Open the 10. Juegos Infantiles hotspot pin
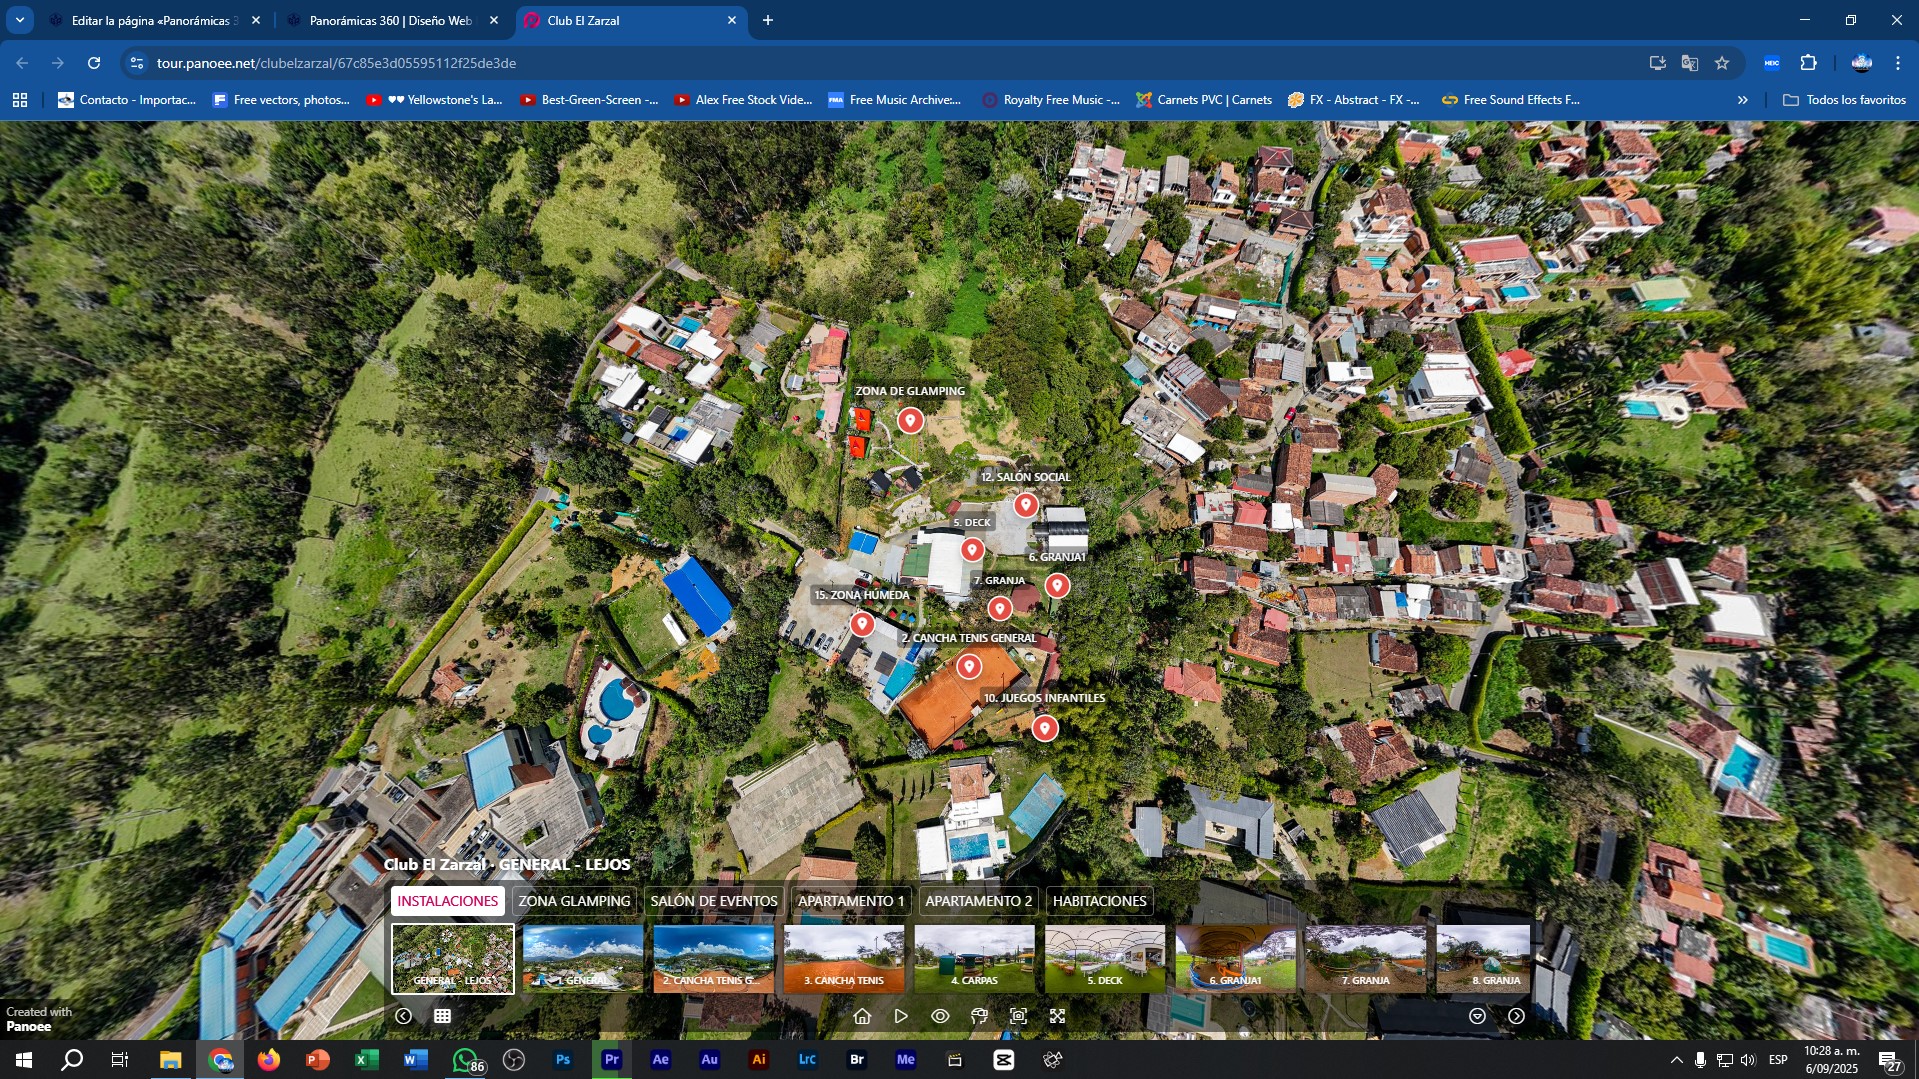This screenshot has width=1919, height=1079. [x=1044, y=728]
